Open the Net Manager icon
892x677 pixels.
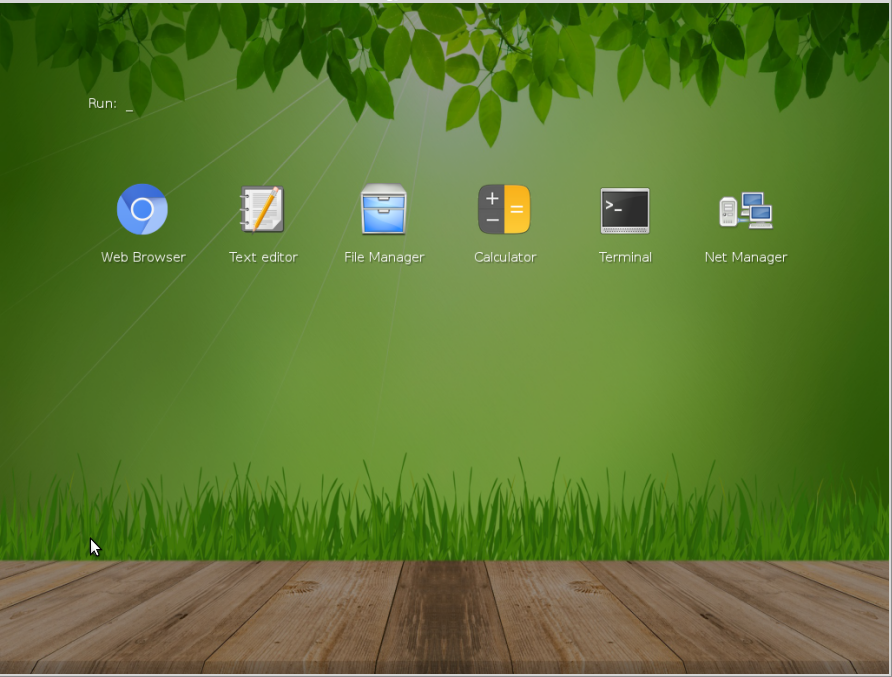tap(746, 210)
